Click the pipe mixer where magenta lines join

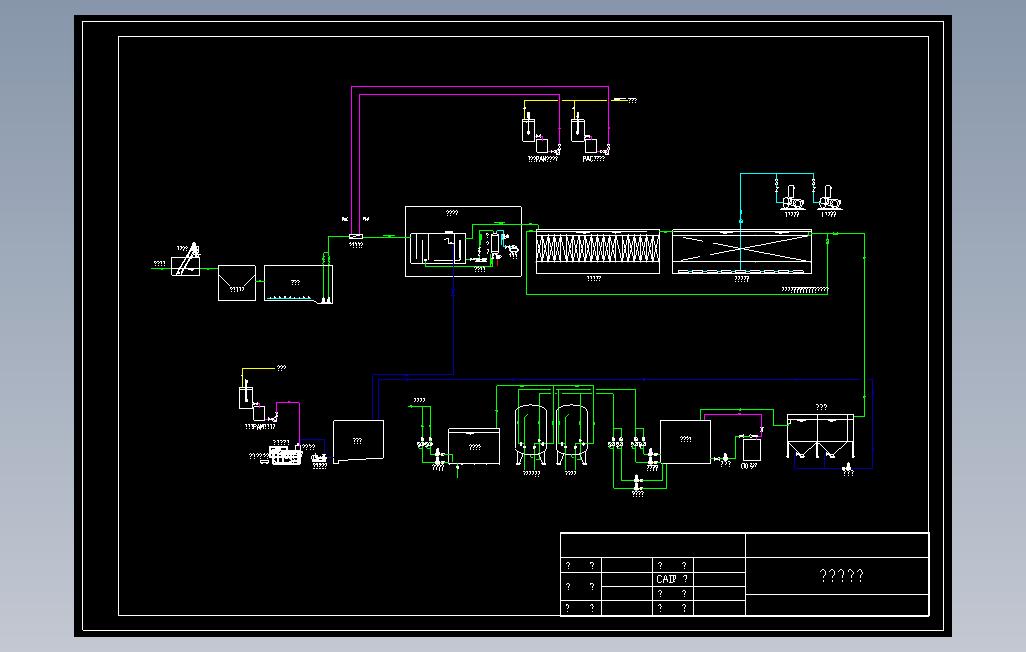pos(356,236)
